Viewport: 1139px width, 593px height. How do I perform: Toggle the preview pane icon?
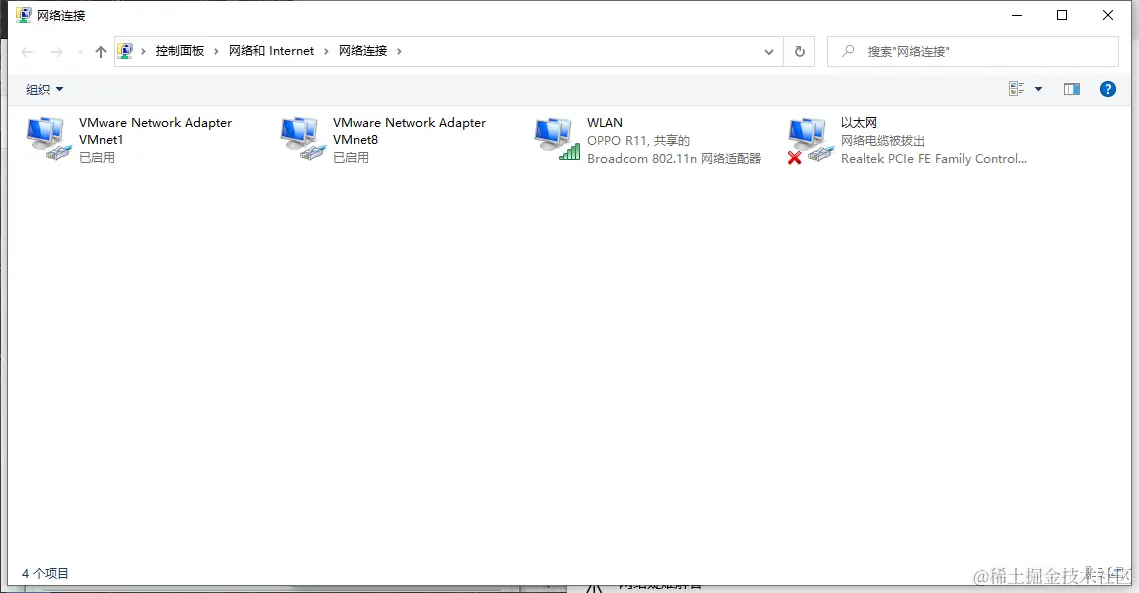point(1071,89)
